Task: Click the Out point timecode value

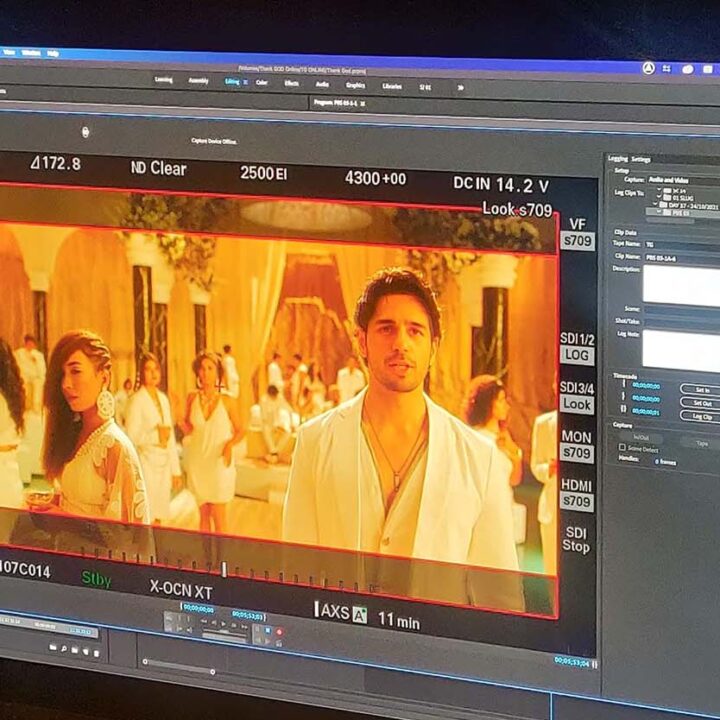Action: [x=647, y=399]
